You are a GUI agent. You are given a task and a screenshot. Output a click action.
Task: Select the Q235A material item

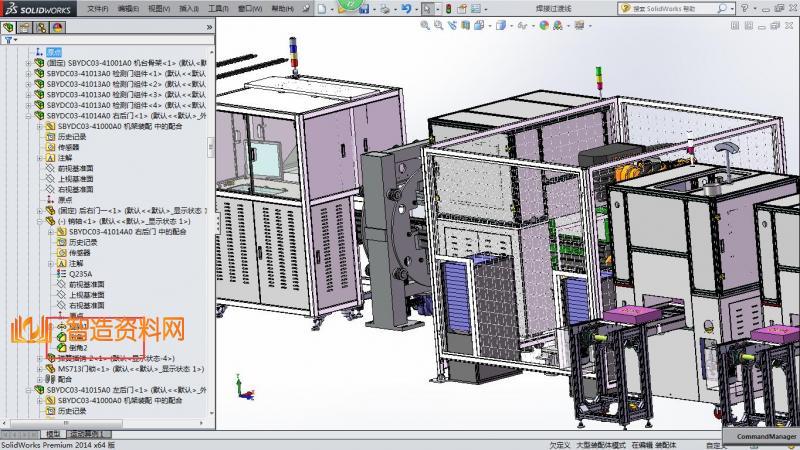coord(82,273)
